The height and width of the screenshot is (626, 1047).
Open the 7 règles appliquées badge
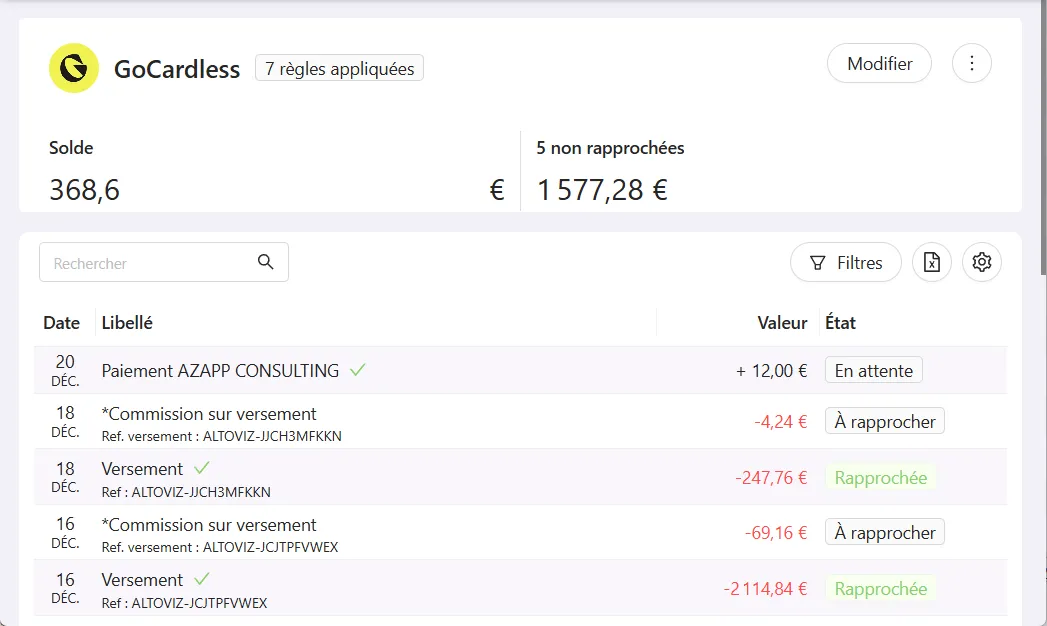coord(339,68)
